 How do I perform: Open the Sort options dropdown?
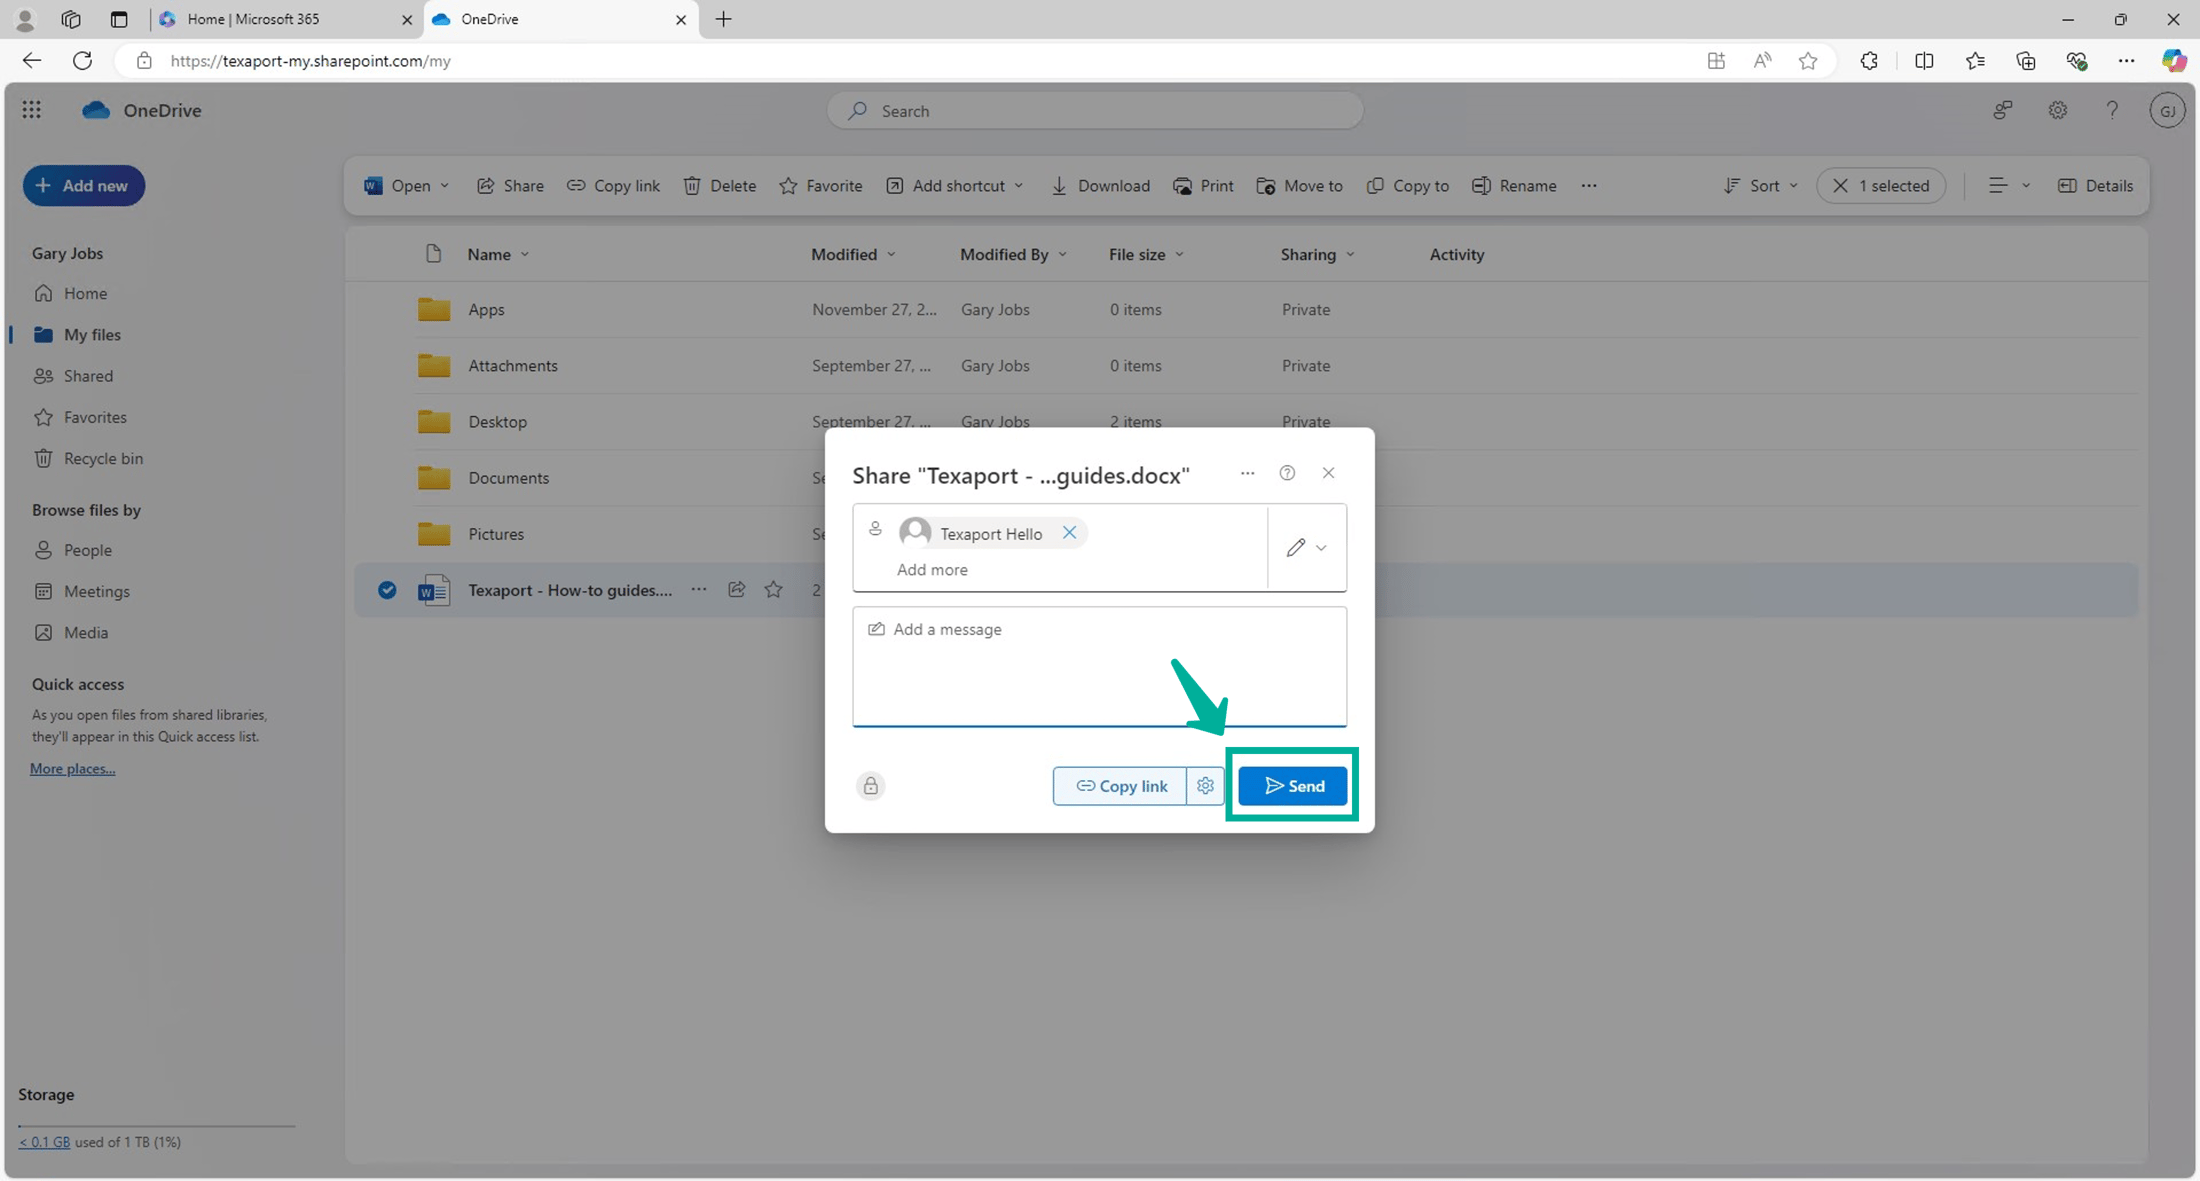click(x=1759, y=185)
